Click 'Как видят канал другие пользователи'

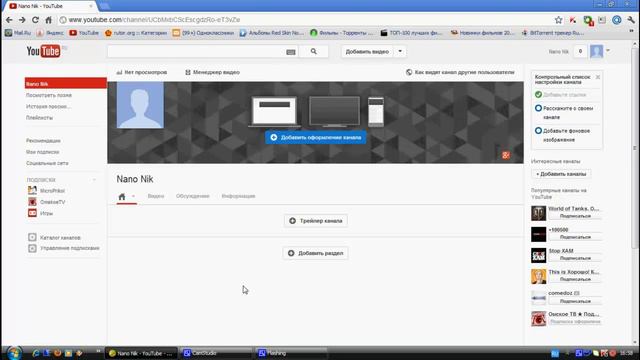click(460, 72)
